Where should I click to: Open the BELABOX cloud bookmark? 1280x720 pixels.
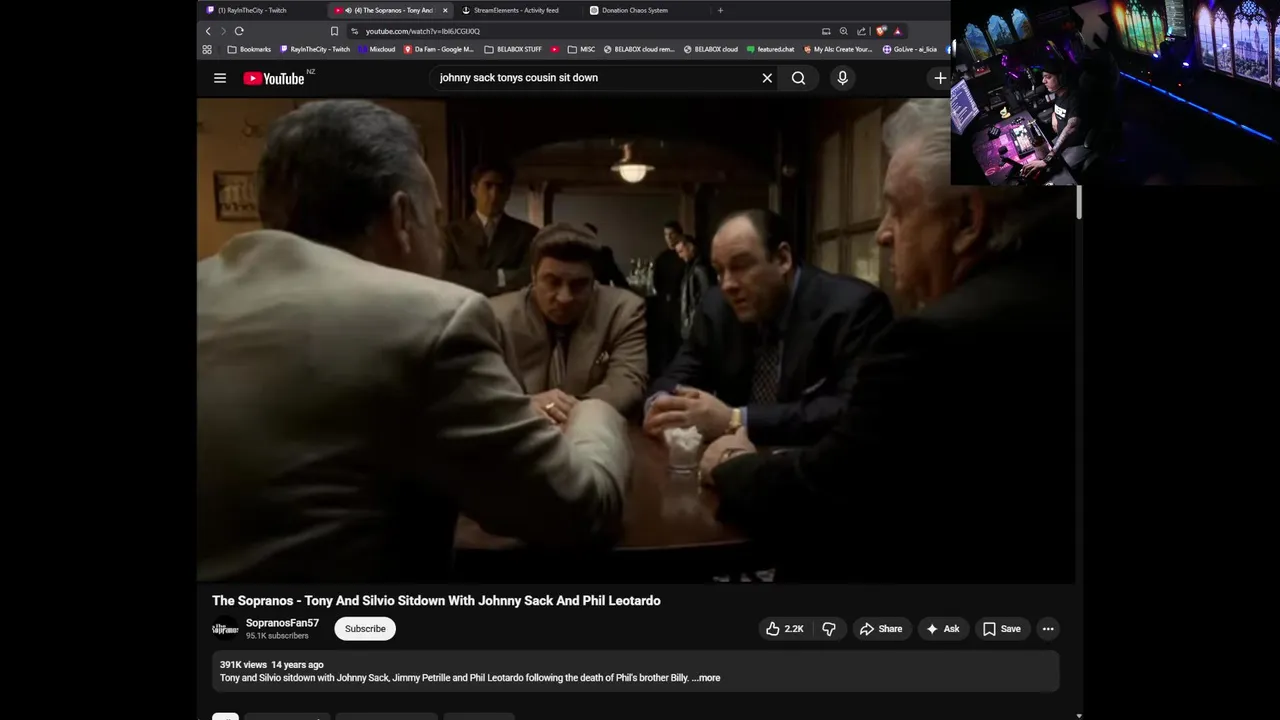(x=711, y=49)
